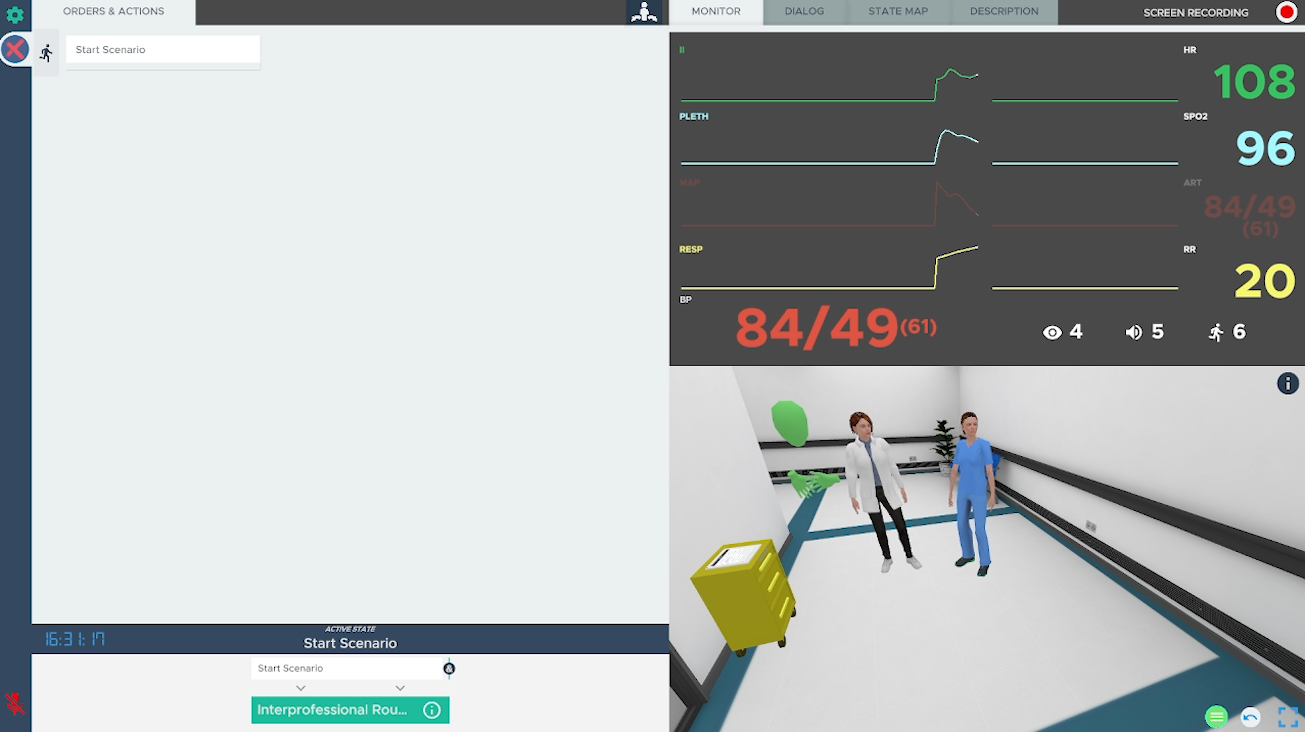Click the red X circle icon

(15, 49)
